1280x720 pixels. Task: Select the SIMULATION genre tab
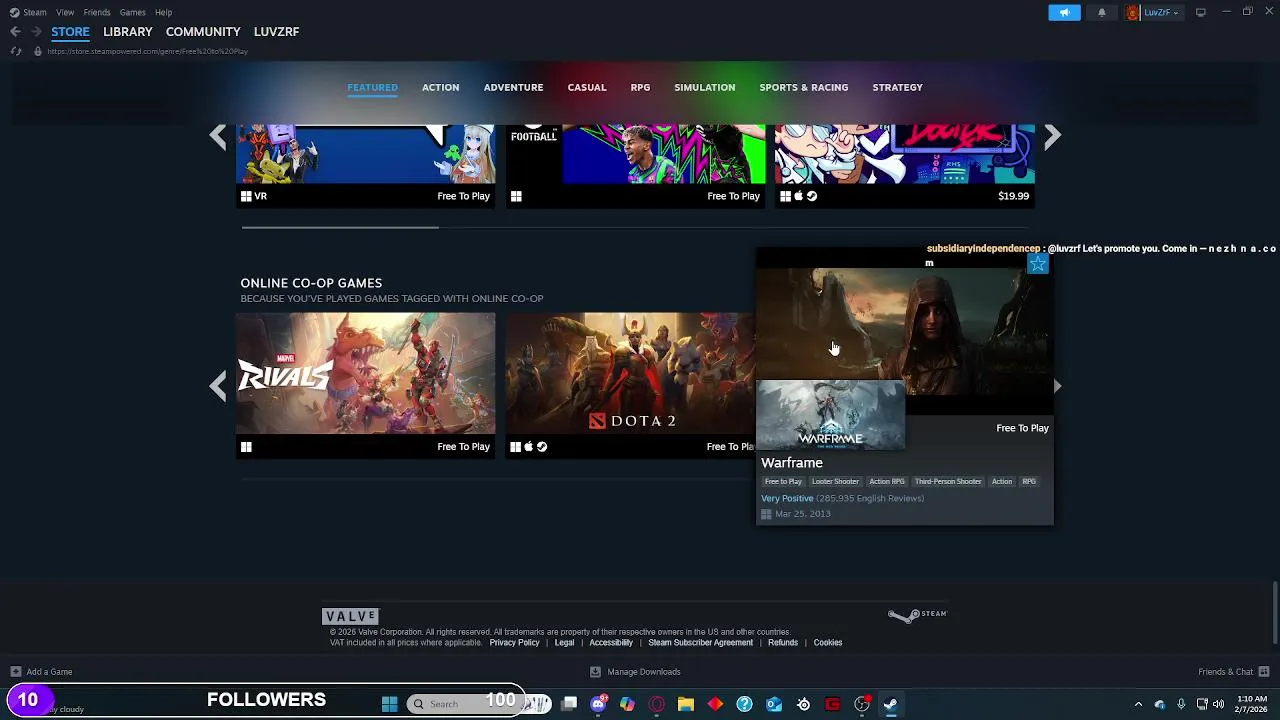click(704, 87)
